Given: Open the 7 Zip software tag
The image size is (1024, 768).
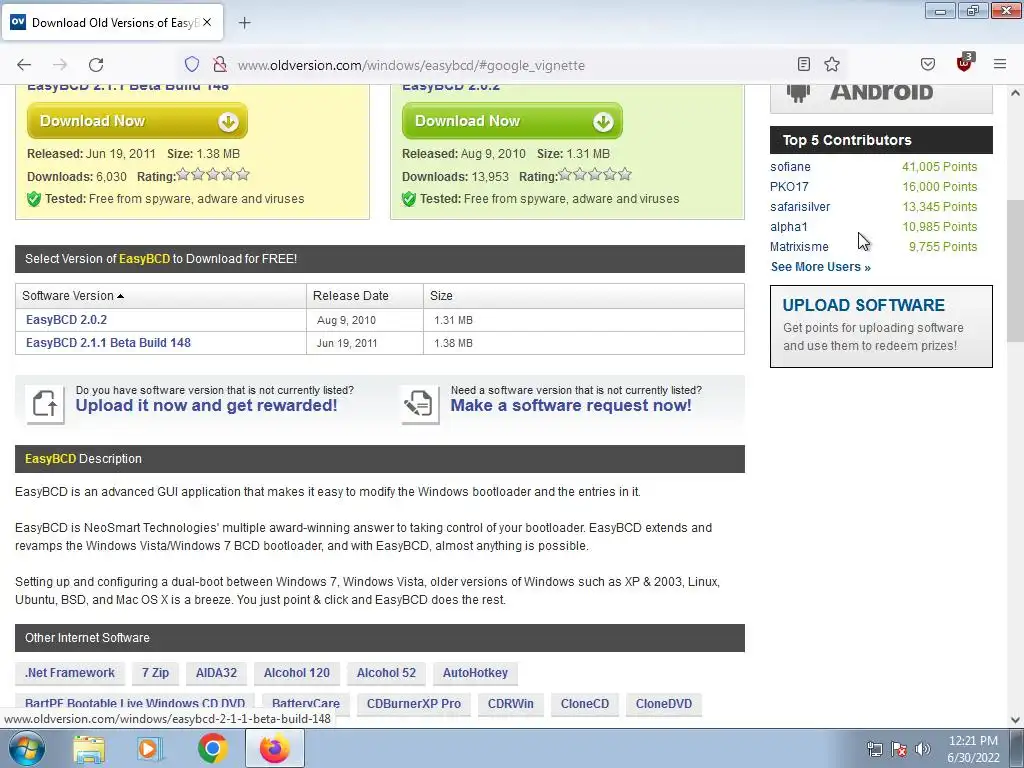Looking at the screenshot, I should (x=155, y=673).
